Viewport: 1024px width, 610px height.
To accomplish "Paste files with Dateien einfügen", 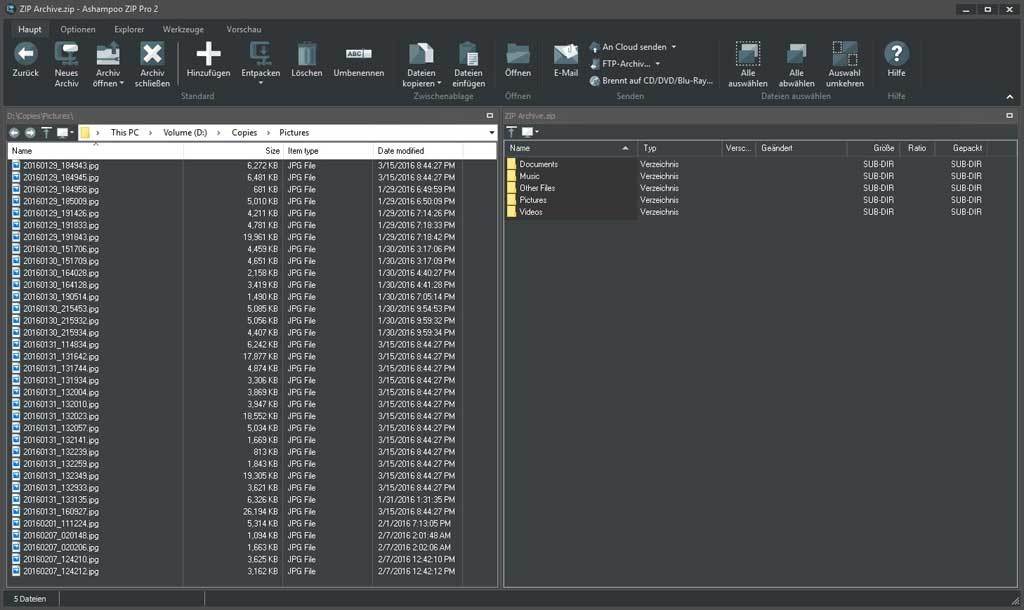I will point(468,65).
